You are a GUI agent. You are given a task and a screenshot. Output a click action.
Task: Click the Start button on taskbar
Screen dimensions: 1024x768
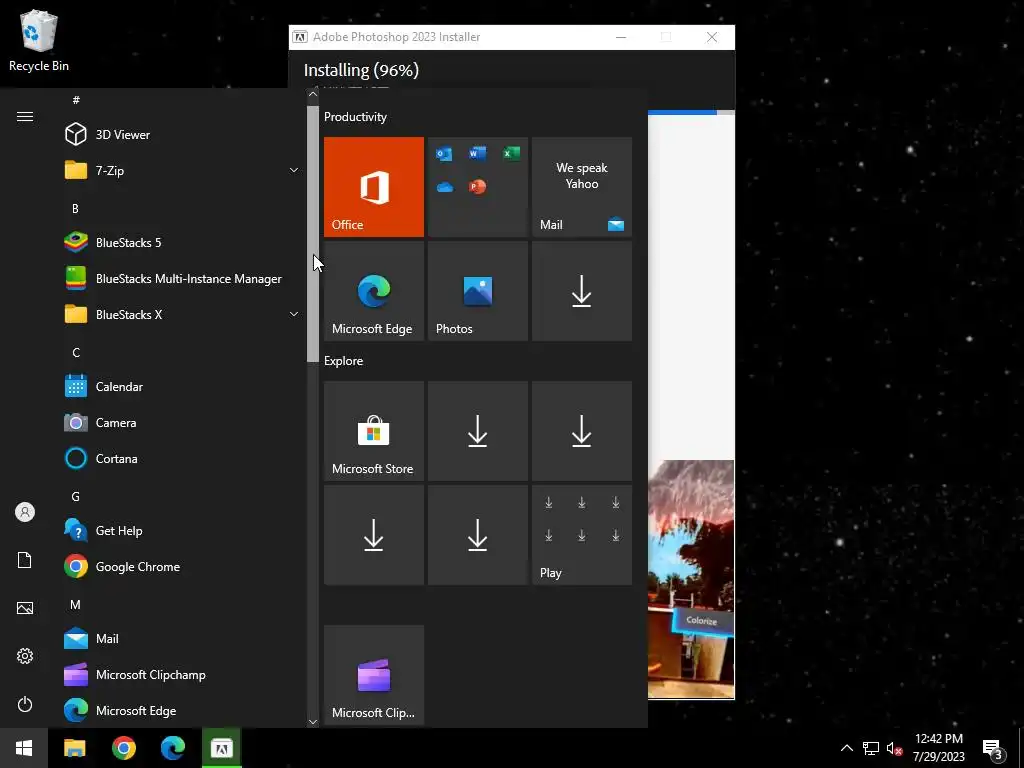(24, 748)
